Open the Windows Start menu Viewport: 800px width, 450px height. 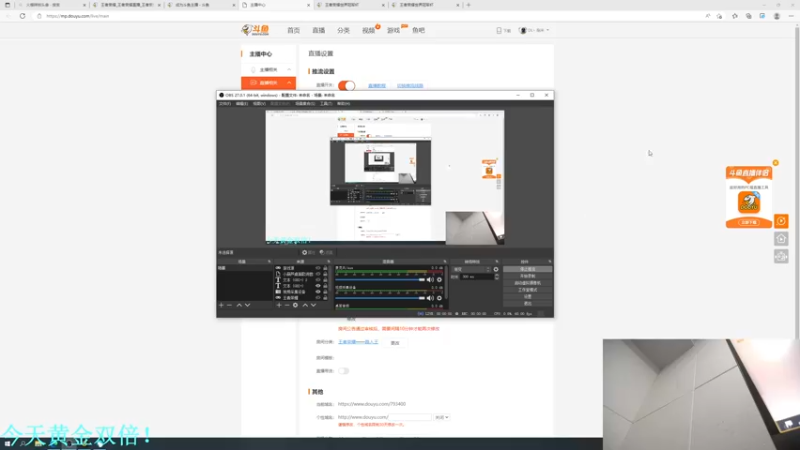[7, 444]
